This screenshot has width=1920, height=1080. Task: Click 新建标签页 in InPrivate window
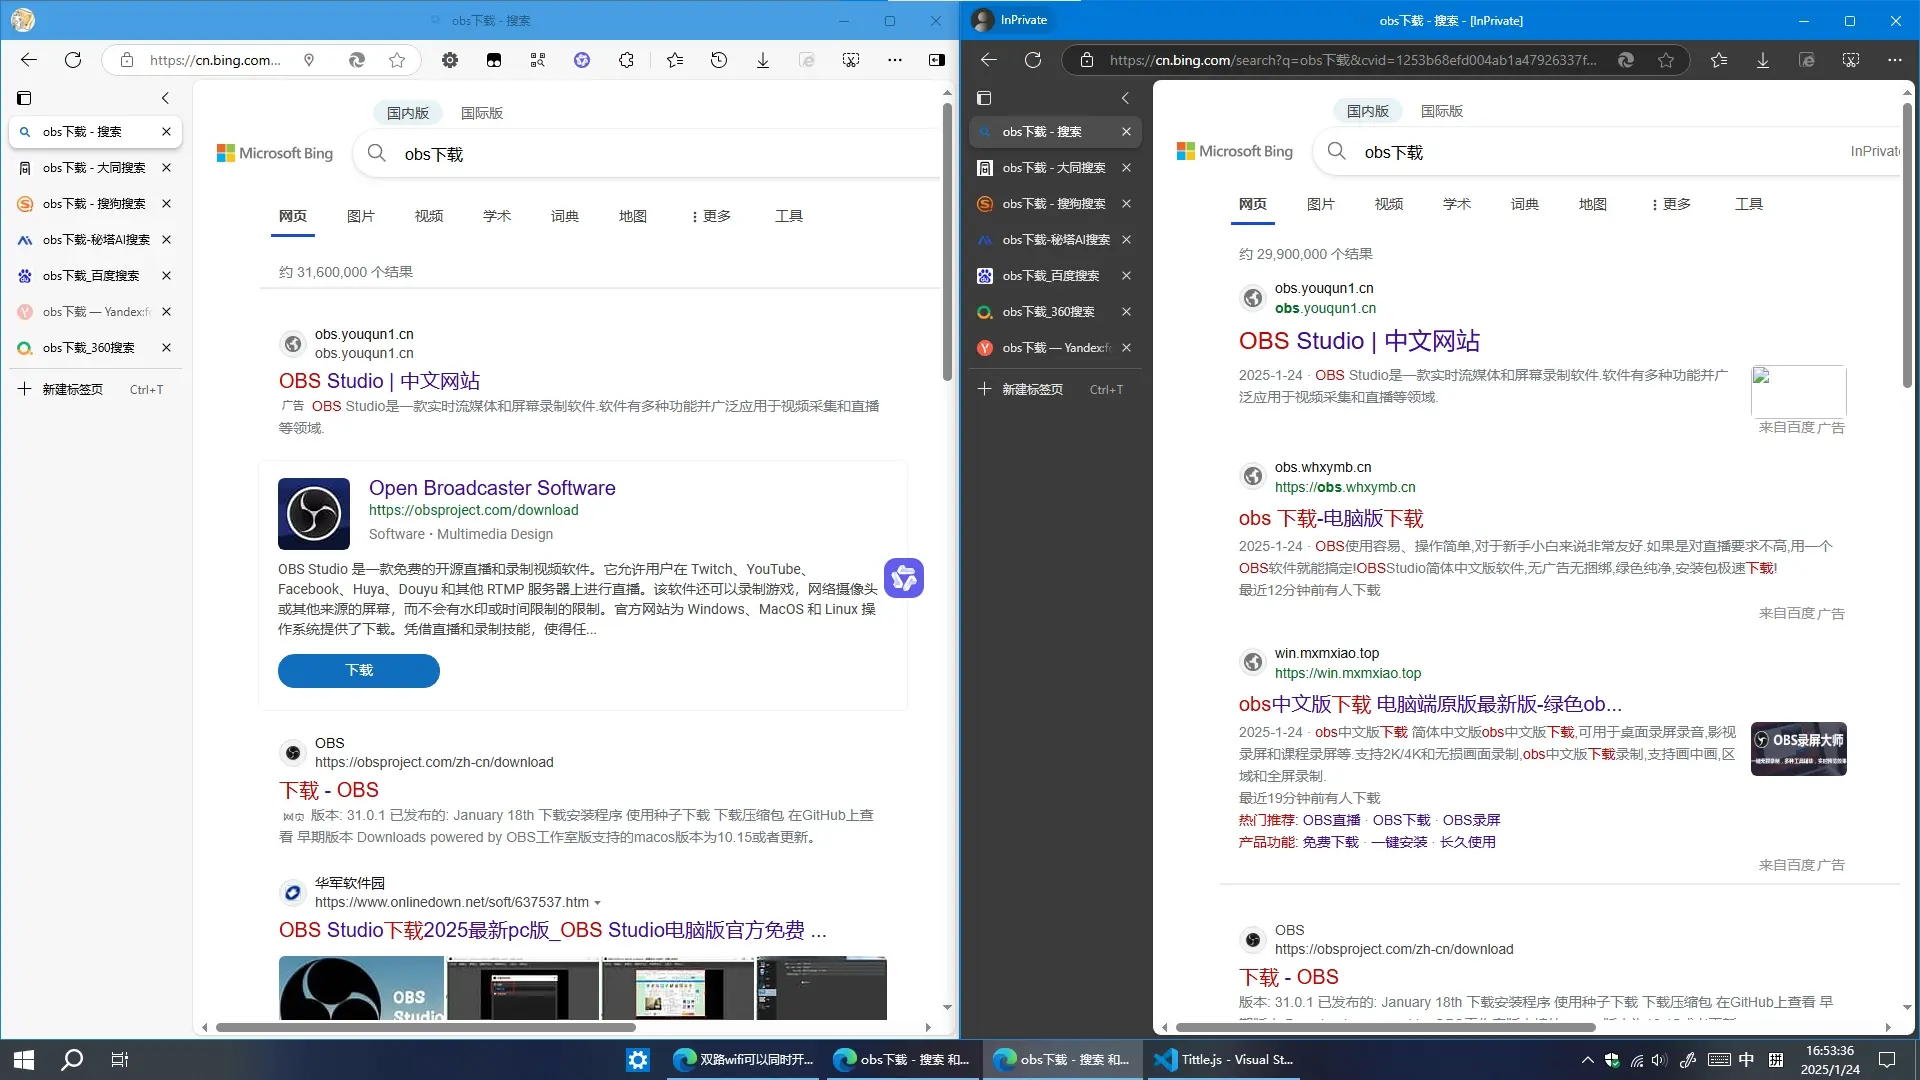[x=1054, y=389]
